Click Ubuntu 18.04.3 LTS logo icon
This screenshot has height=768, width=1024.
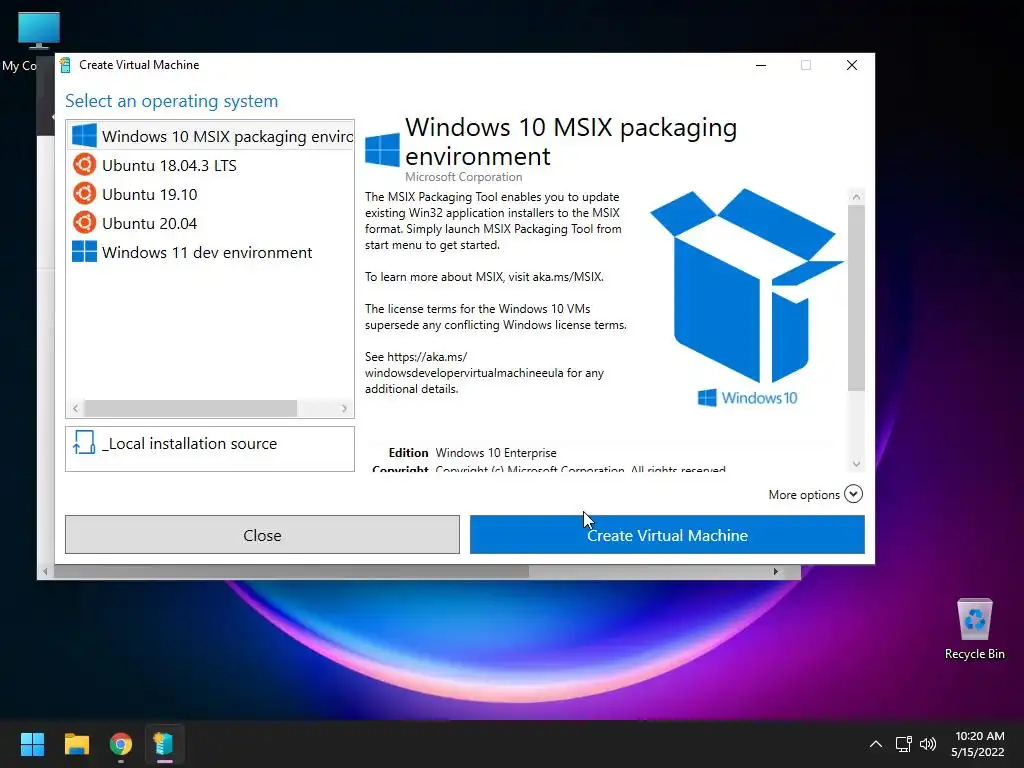[x=84, y=165]
